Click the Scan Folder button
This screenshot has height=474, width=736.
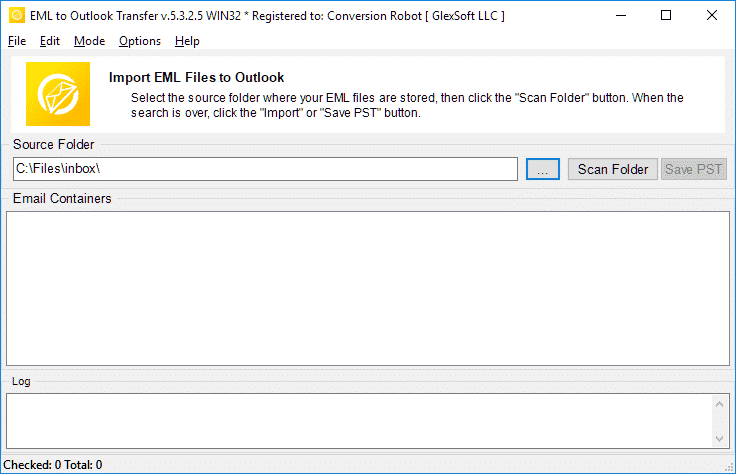(x=613, y=169)
